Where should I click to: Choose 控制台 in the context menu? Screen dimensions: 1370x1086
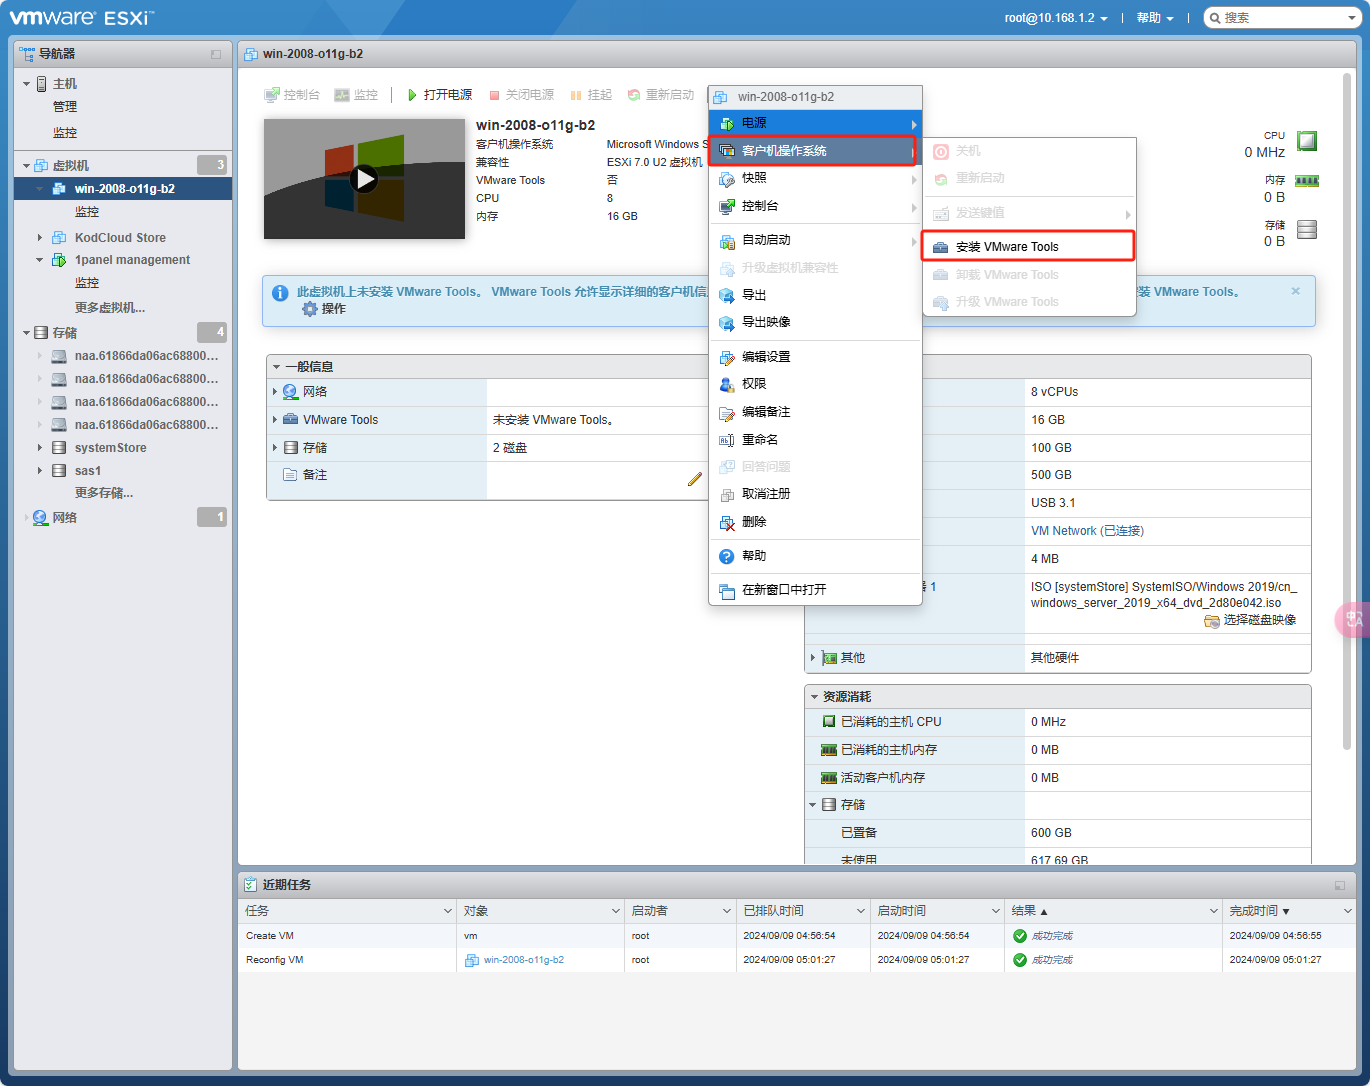(815, 206)
